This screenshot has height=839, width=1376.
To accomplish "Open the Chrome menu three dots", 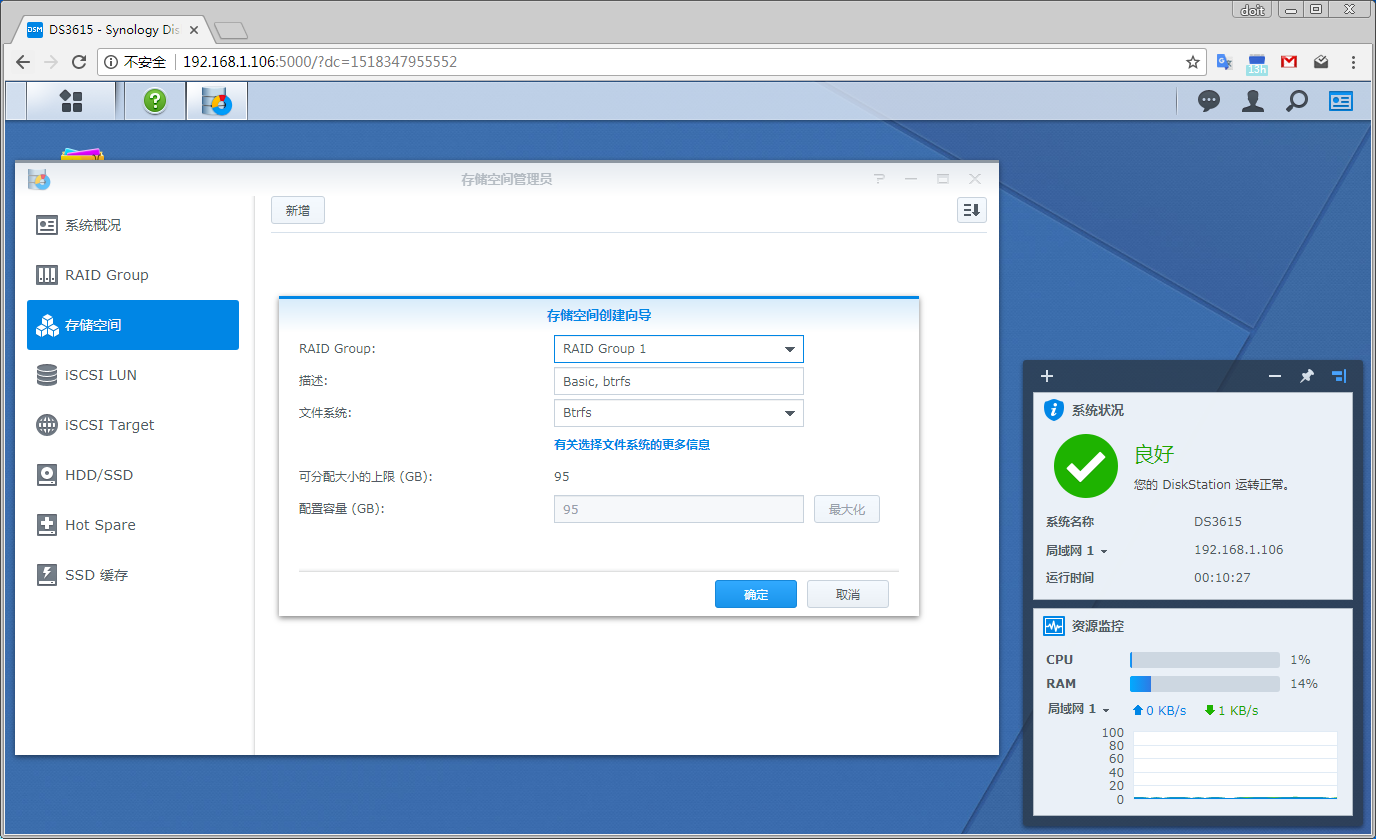I will (1353, 62).
